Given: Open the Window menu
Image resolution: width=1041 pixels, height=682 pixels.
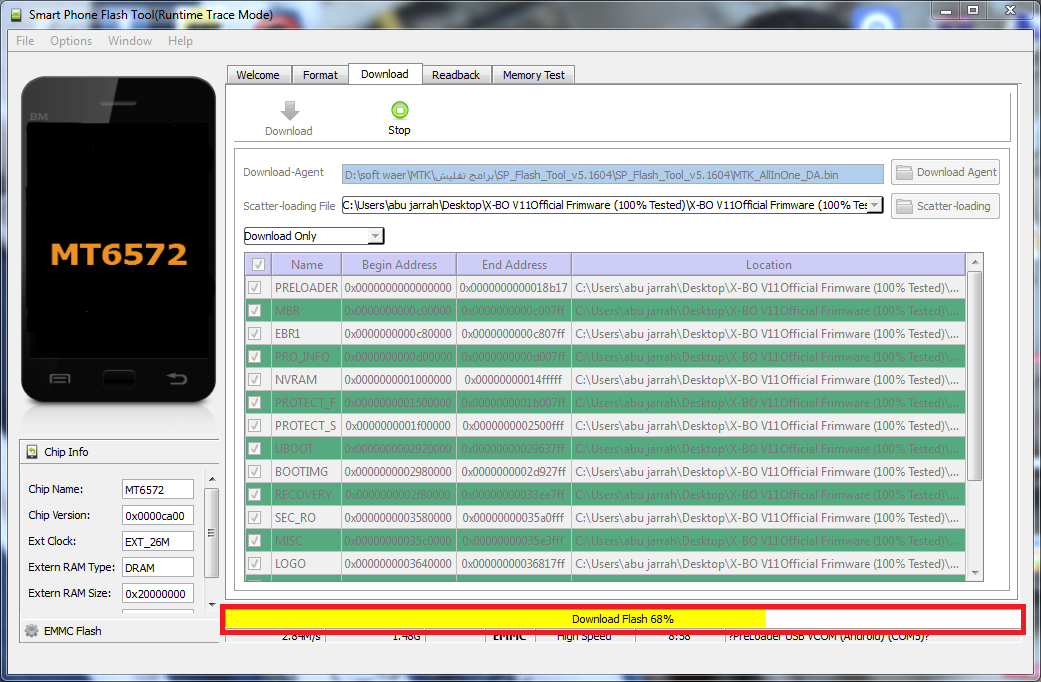Looking at the screenshot, I should click(130, 41).
